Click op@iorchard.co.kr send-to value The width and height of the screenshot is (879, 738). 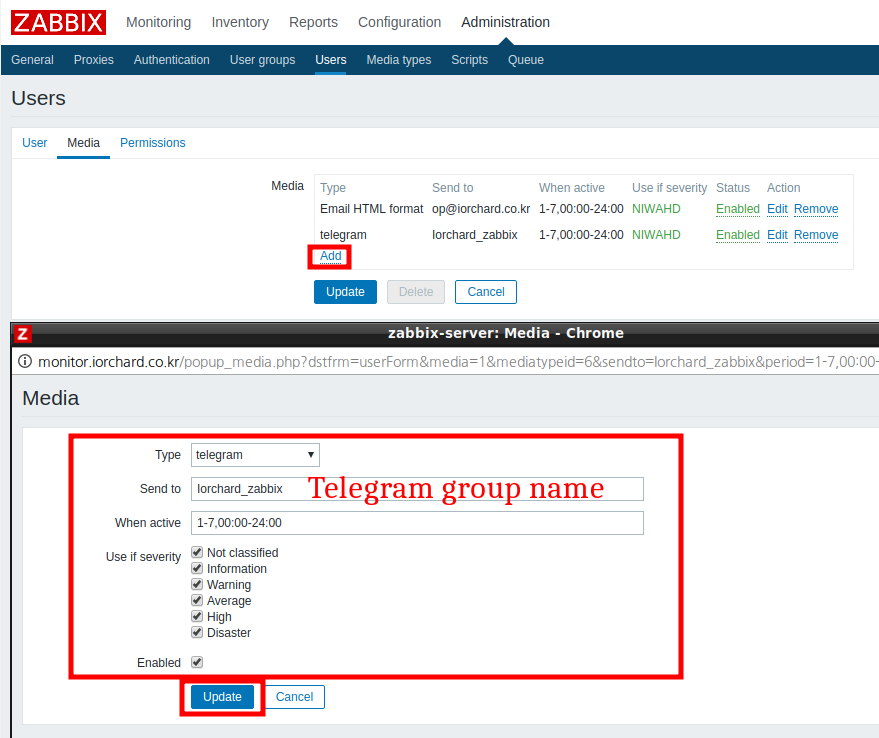(481, 209)
